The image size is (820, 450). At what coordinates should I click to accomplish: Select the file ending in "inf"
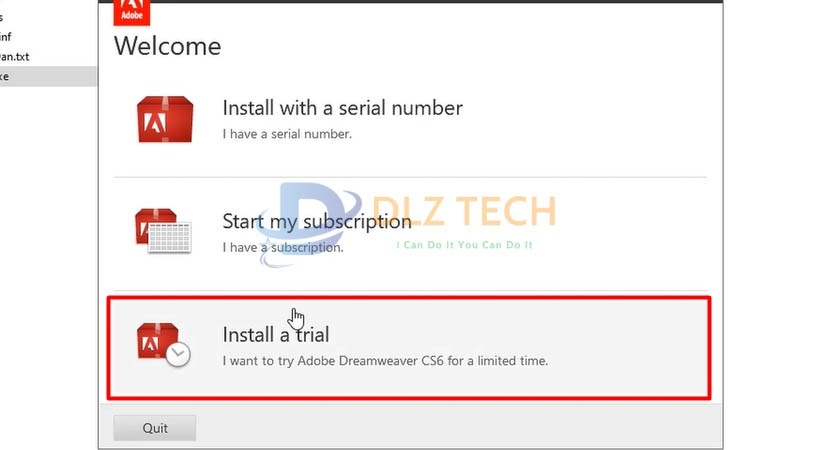[x=5, y=38]
